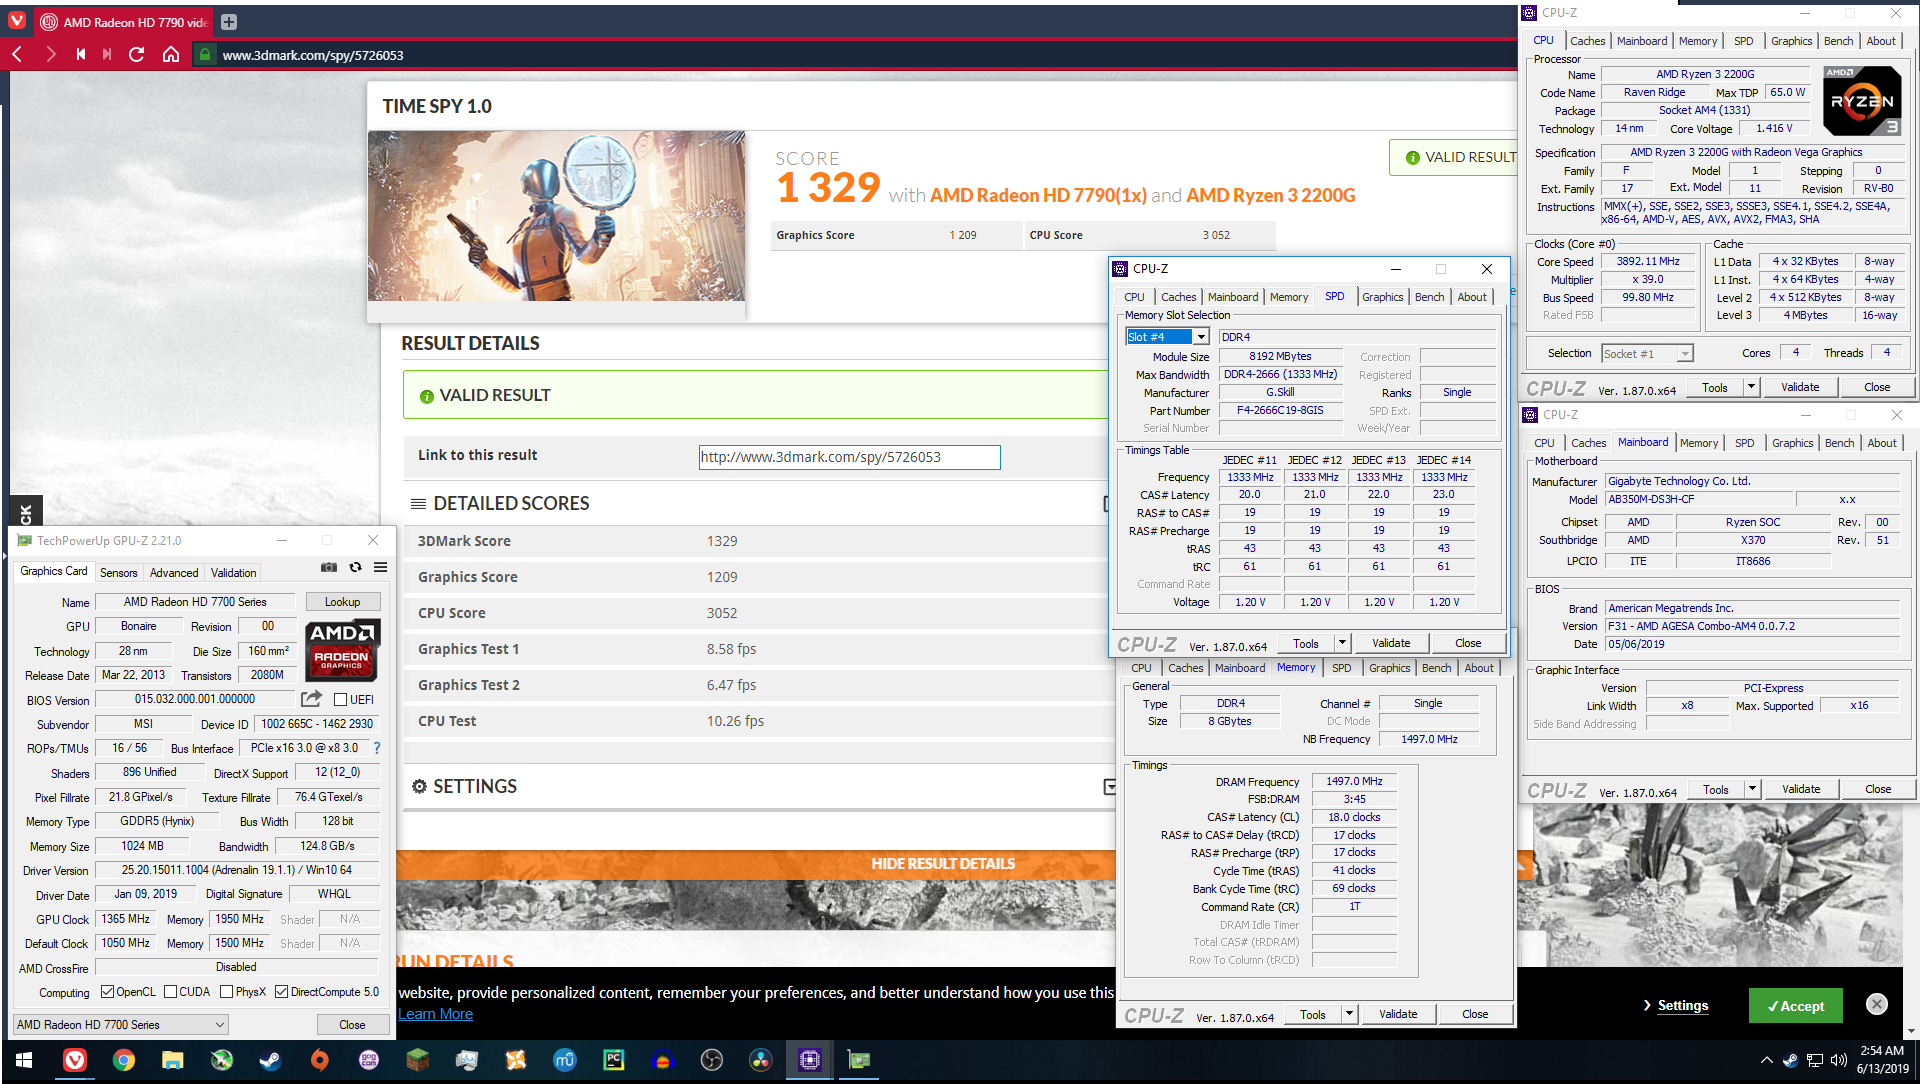
Task: Toggle the DirectCompute 5.0 checkbox
Action: point(281,992)
